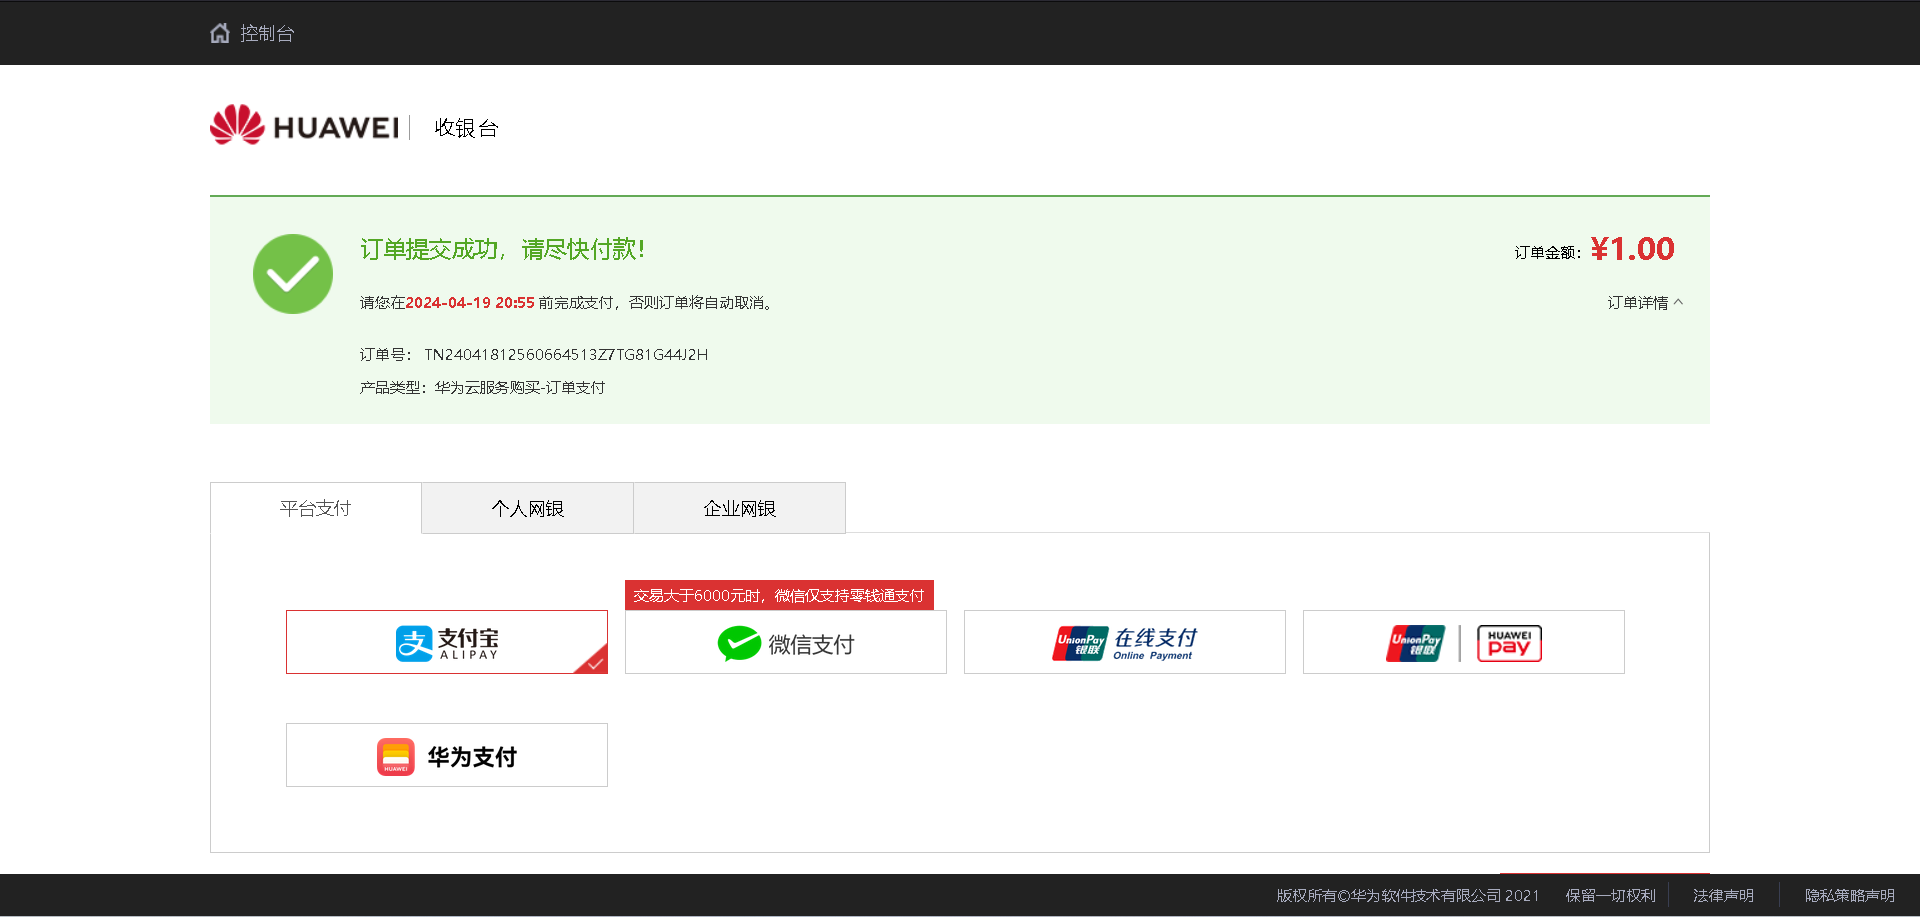This screenshot has height=917, width=1920.
Task: Click the HUAWEI Pay logo
Action: pos(1508,643)
